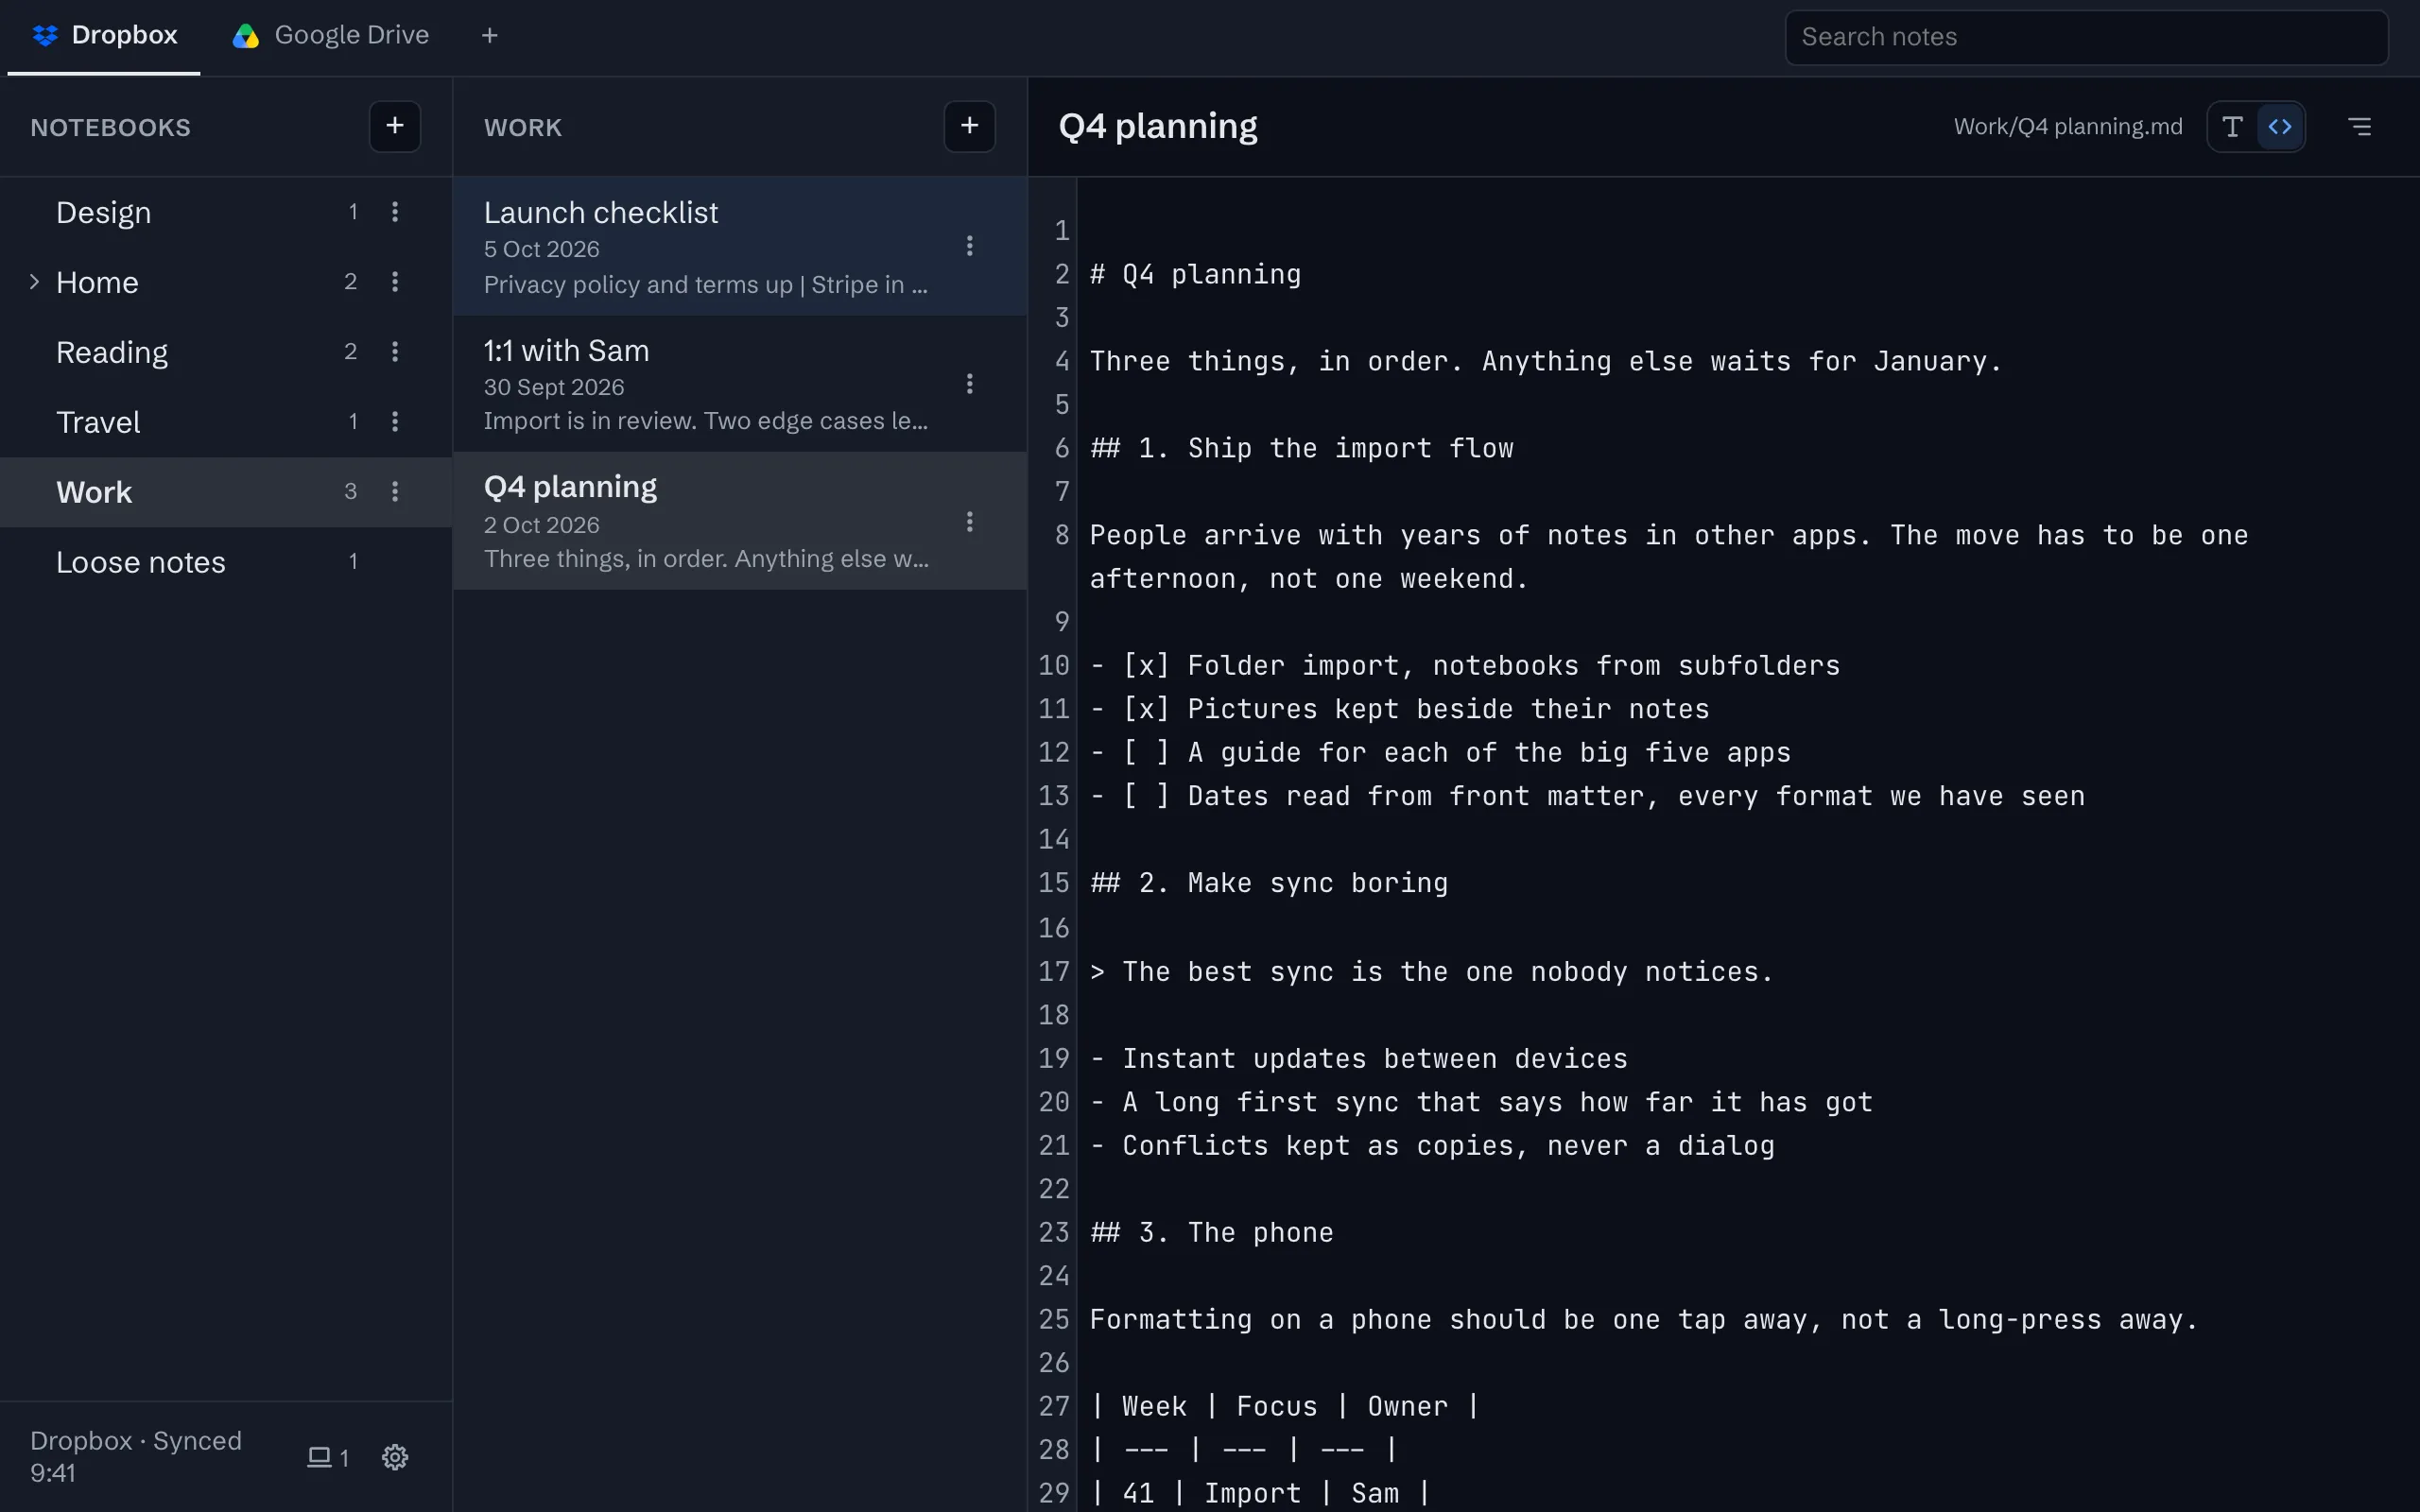Open 1:1 with Sam note options
The image size is (2420, 1512).
point(969,384)
